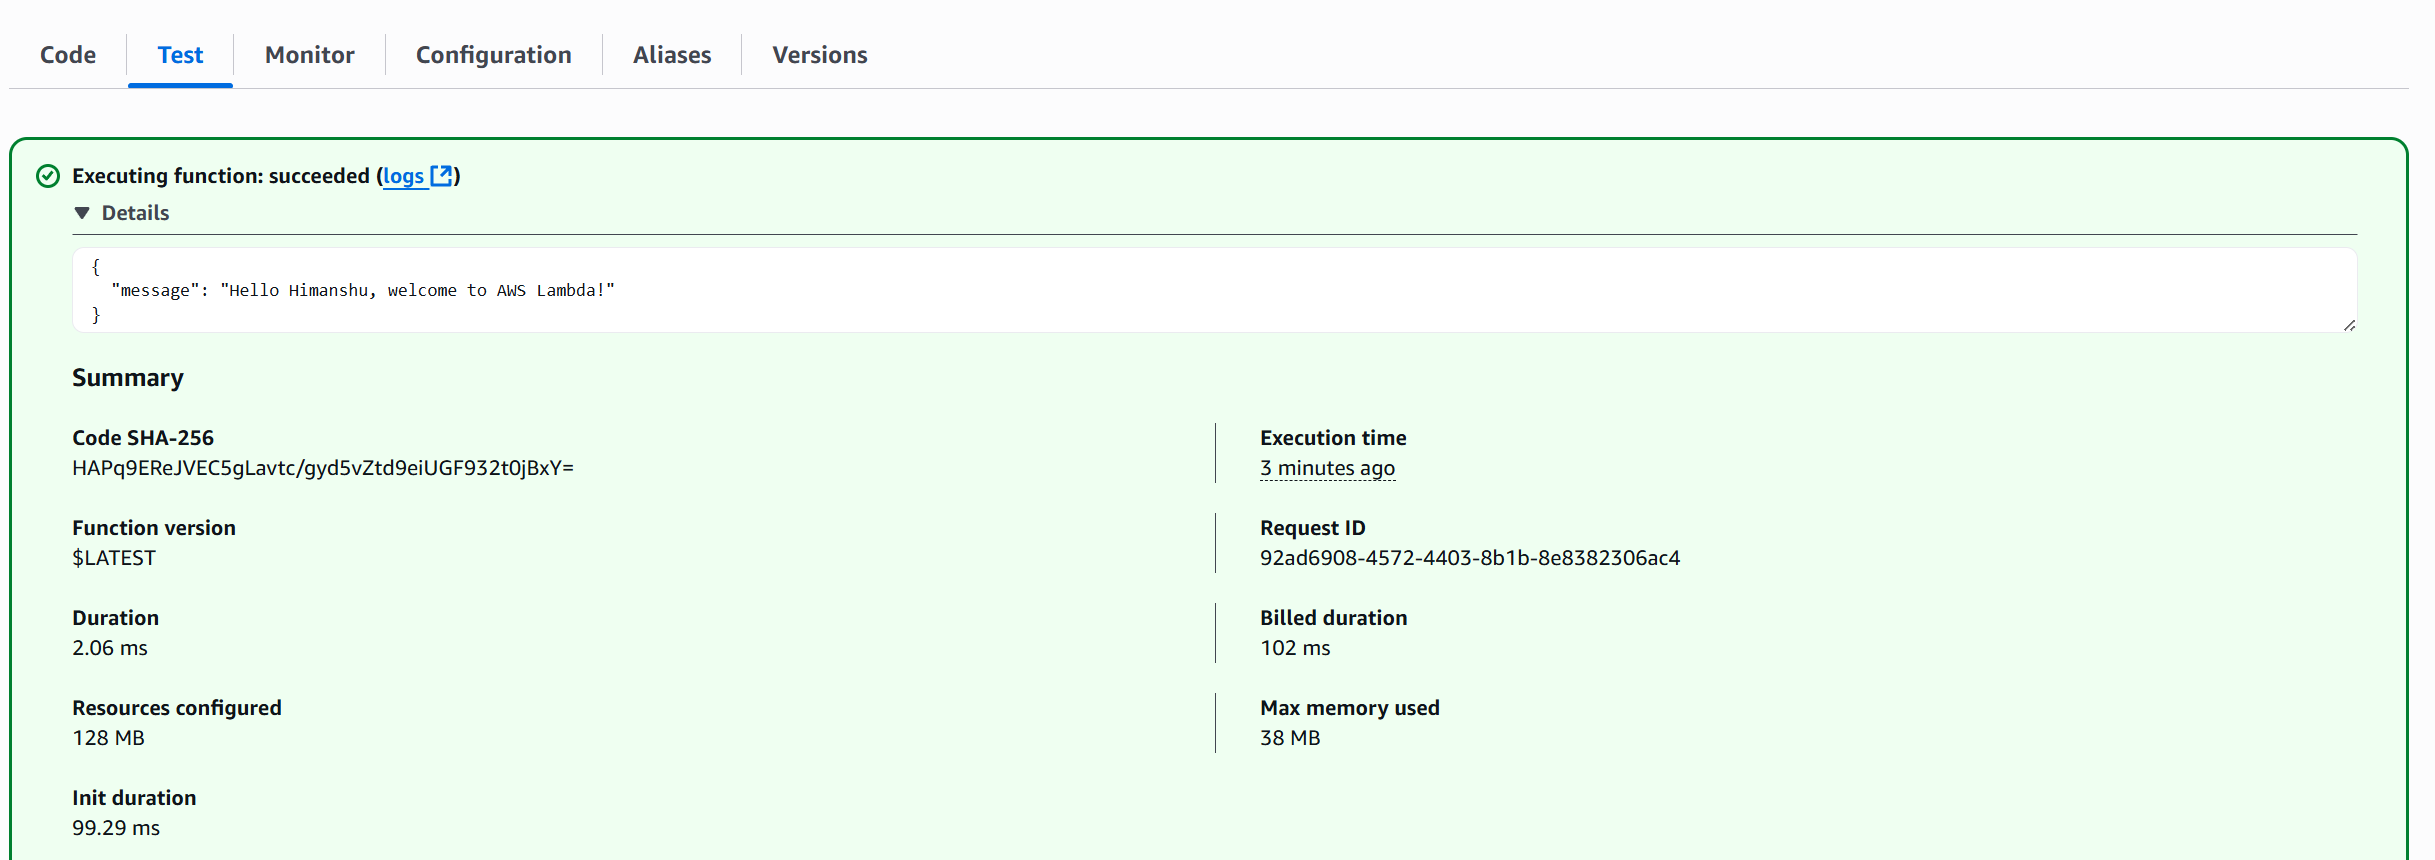The height and width of the screenshot is (860, 2435).
Task: Click the '3 minutes ago' execution time
Action: 1326,468
